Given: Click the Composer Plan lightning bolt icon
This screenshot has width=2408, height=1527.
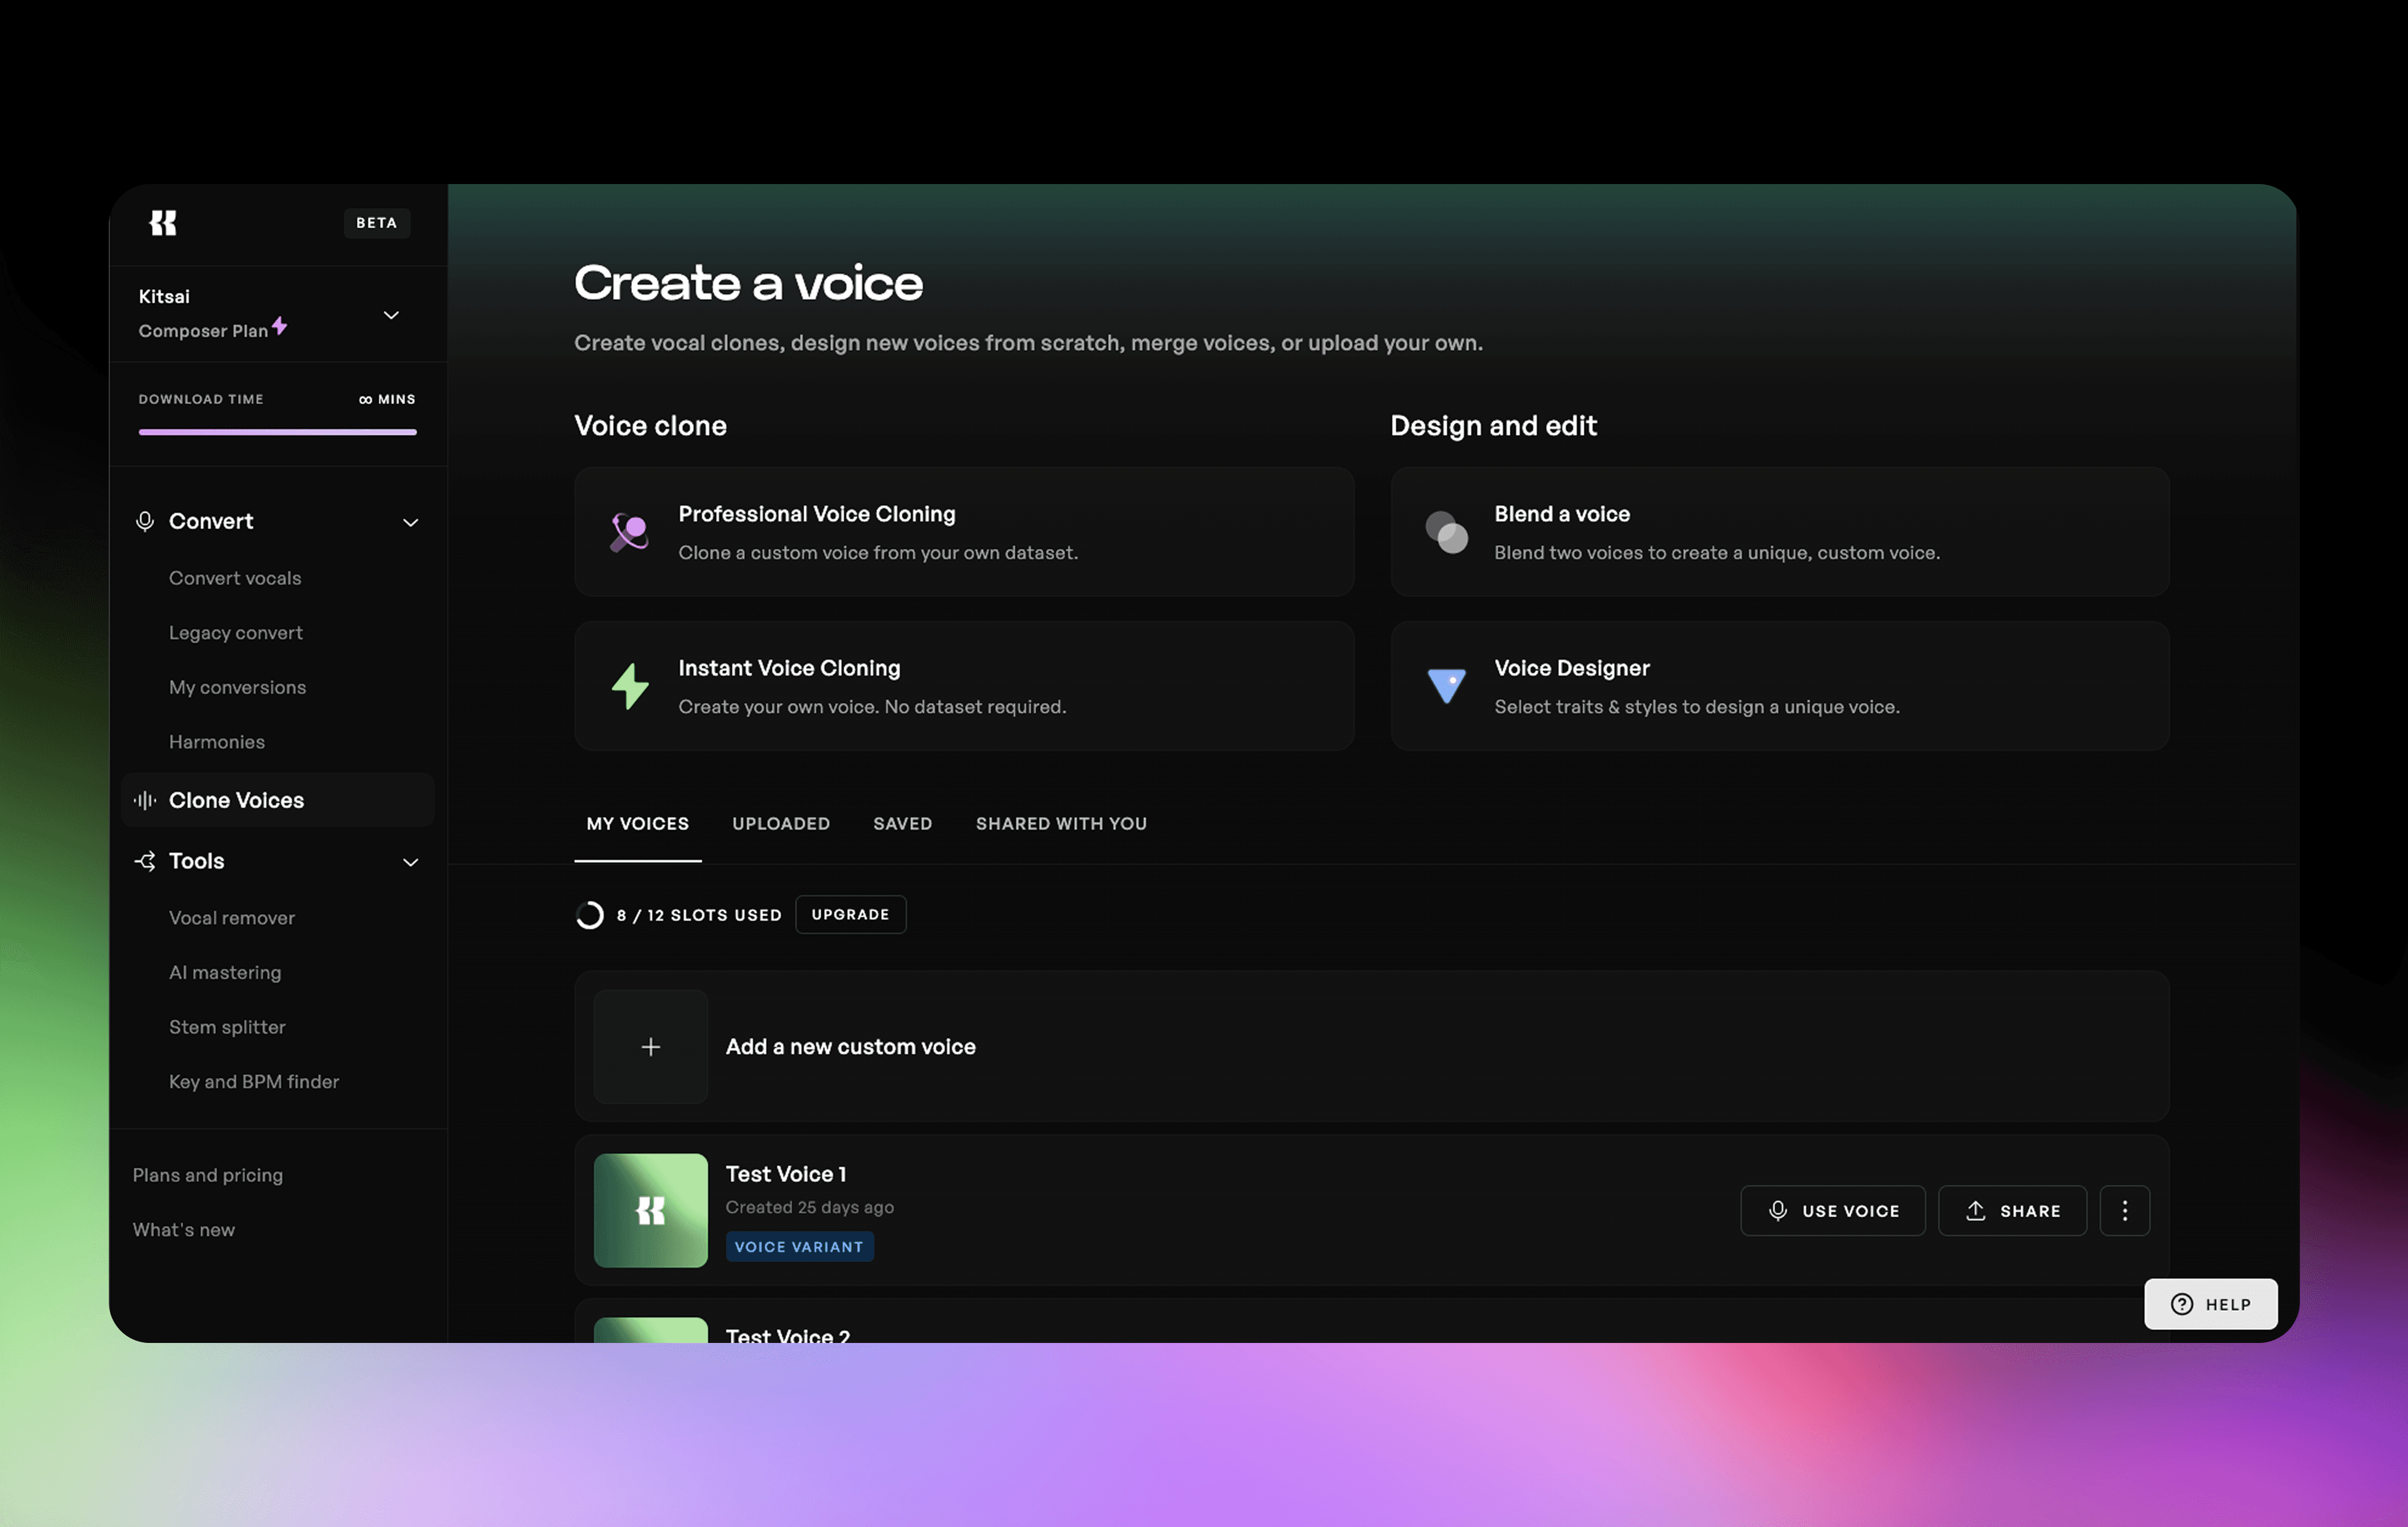Looking at the screenshot, I should [280, 326].
